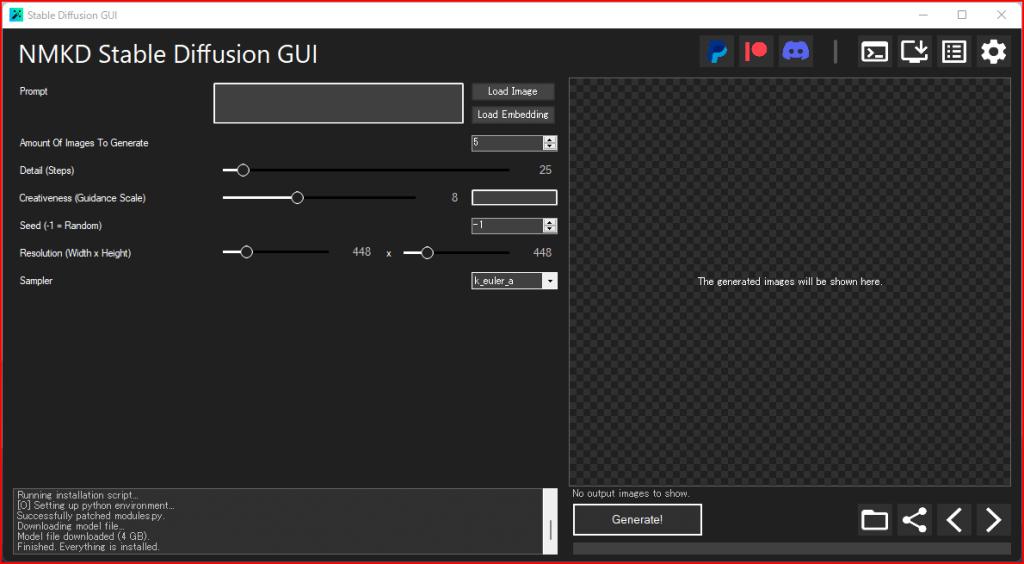Click the generated images preview area
Image resolution: width=1024 pixels, height=564 pixels.
790,282
